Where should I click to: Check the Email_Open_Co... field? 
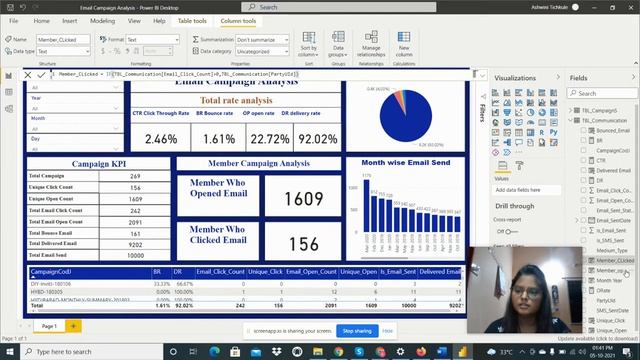(584, 200)
